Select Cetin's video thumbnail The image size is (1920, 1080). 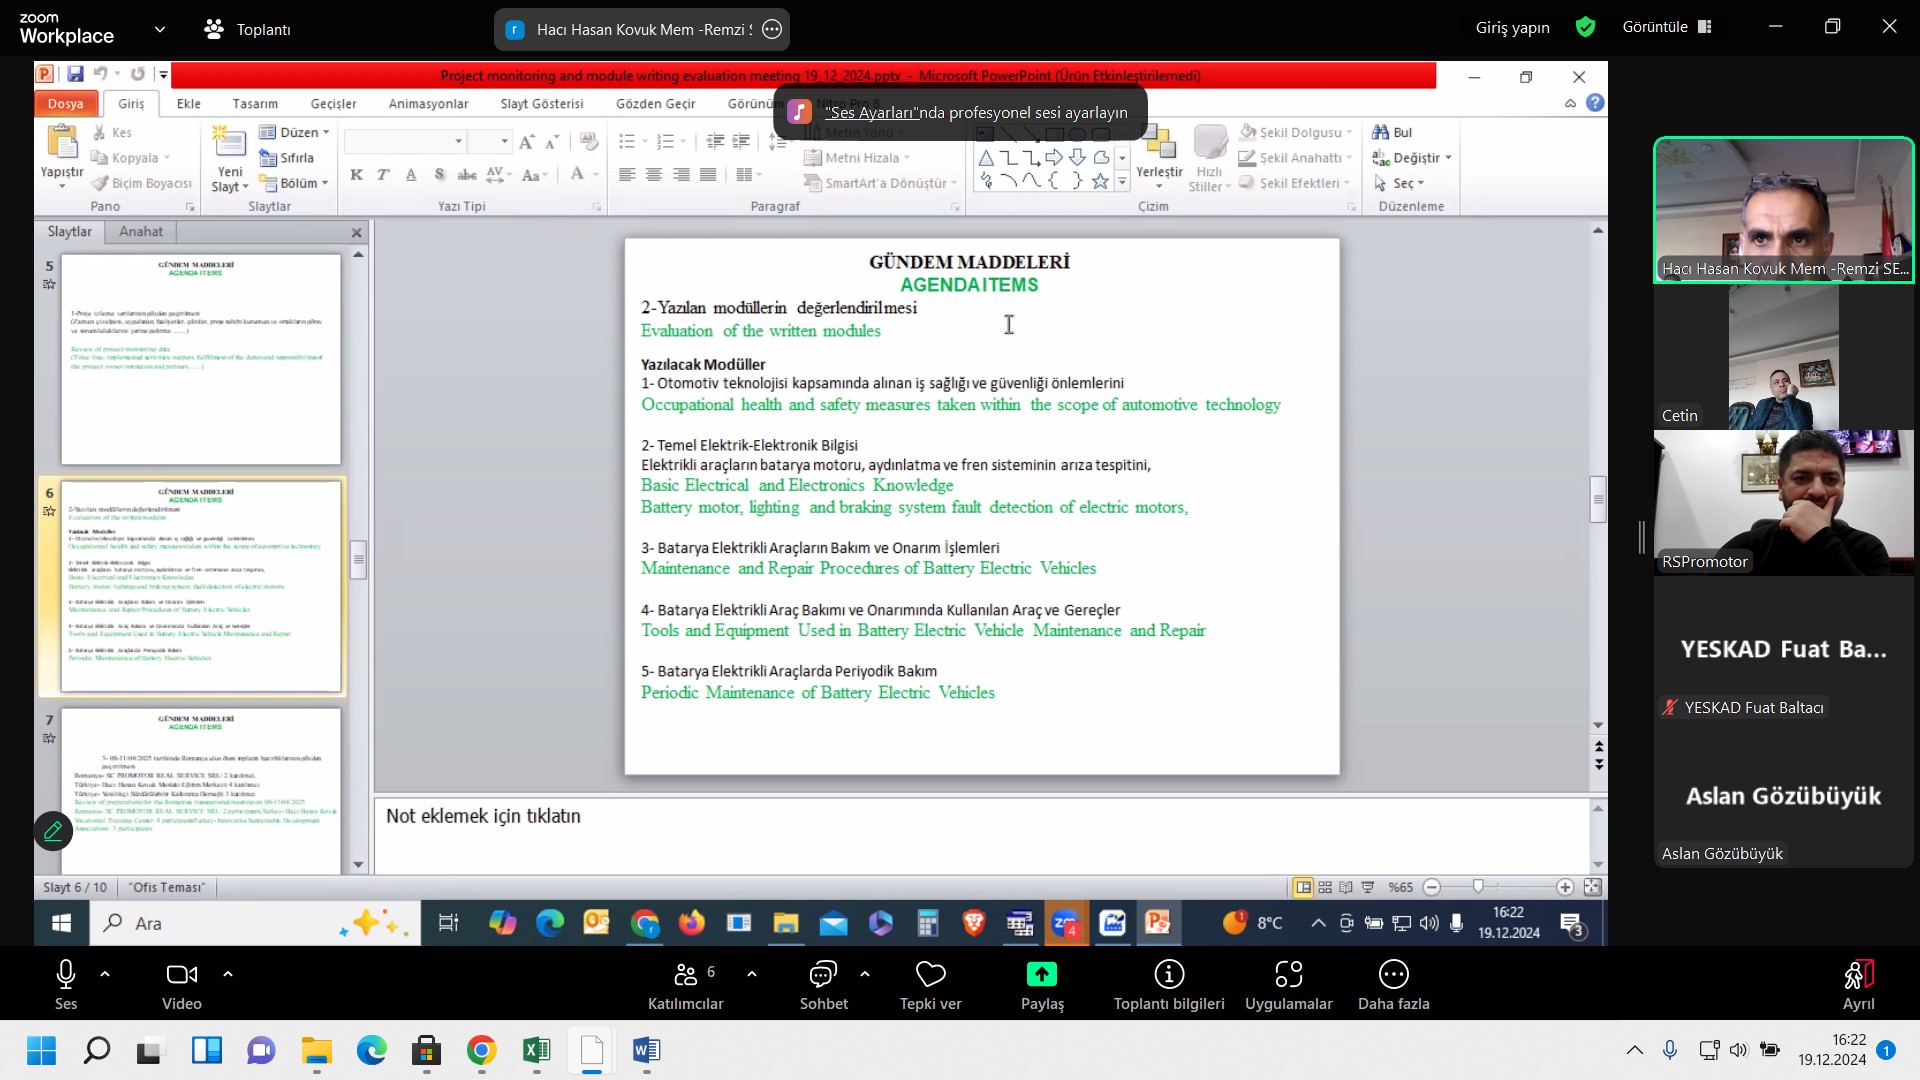pyautogui.click(x=1783, y=358)
